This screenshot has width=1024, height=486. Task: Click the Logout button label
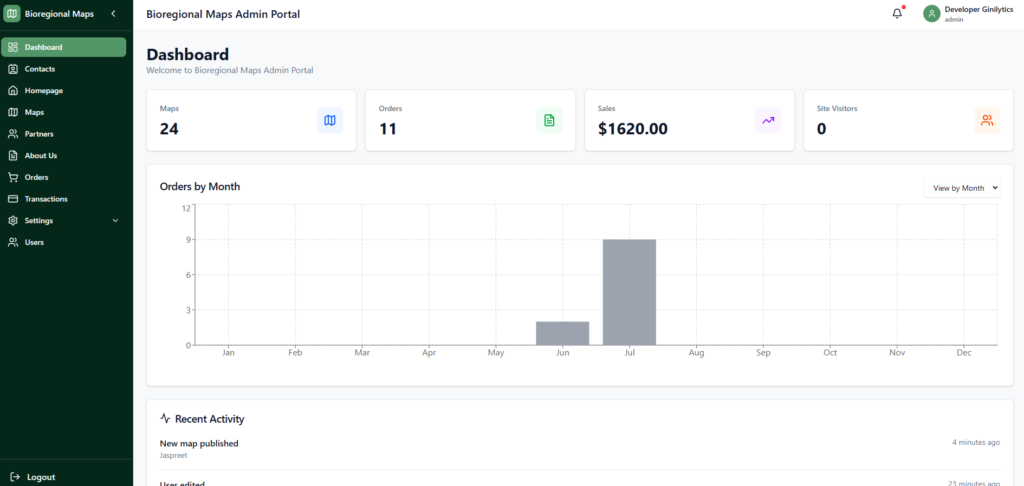[x=41, y=477]
